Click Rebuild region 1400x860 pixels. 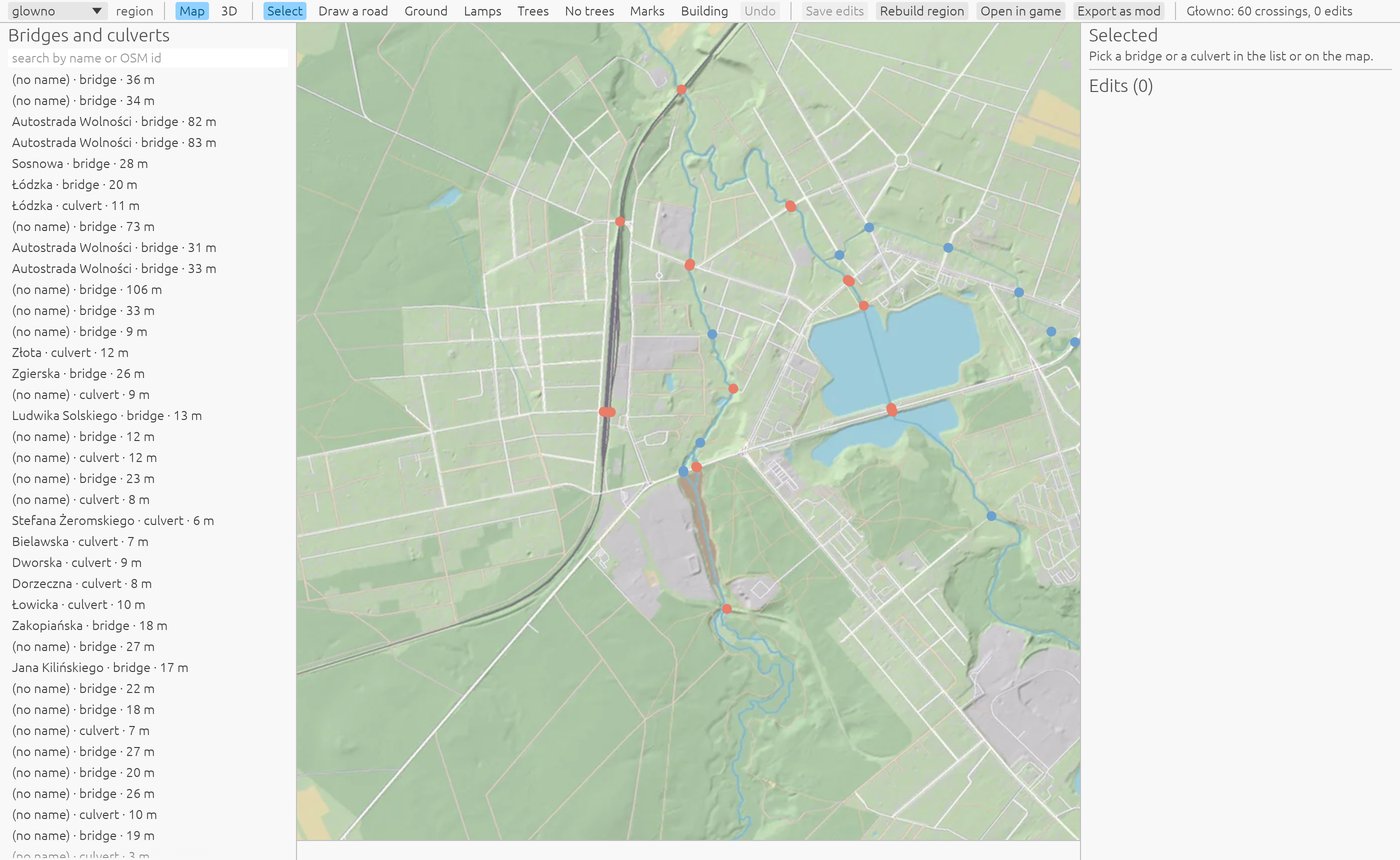[922, 11]
